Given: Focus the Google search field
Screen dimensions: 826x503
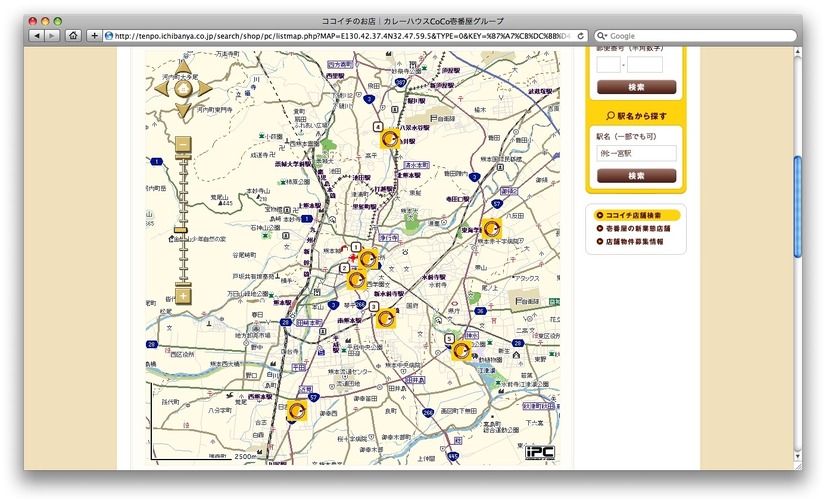Looking at the screenshot, I should (x=695, y=36).
